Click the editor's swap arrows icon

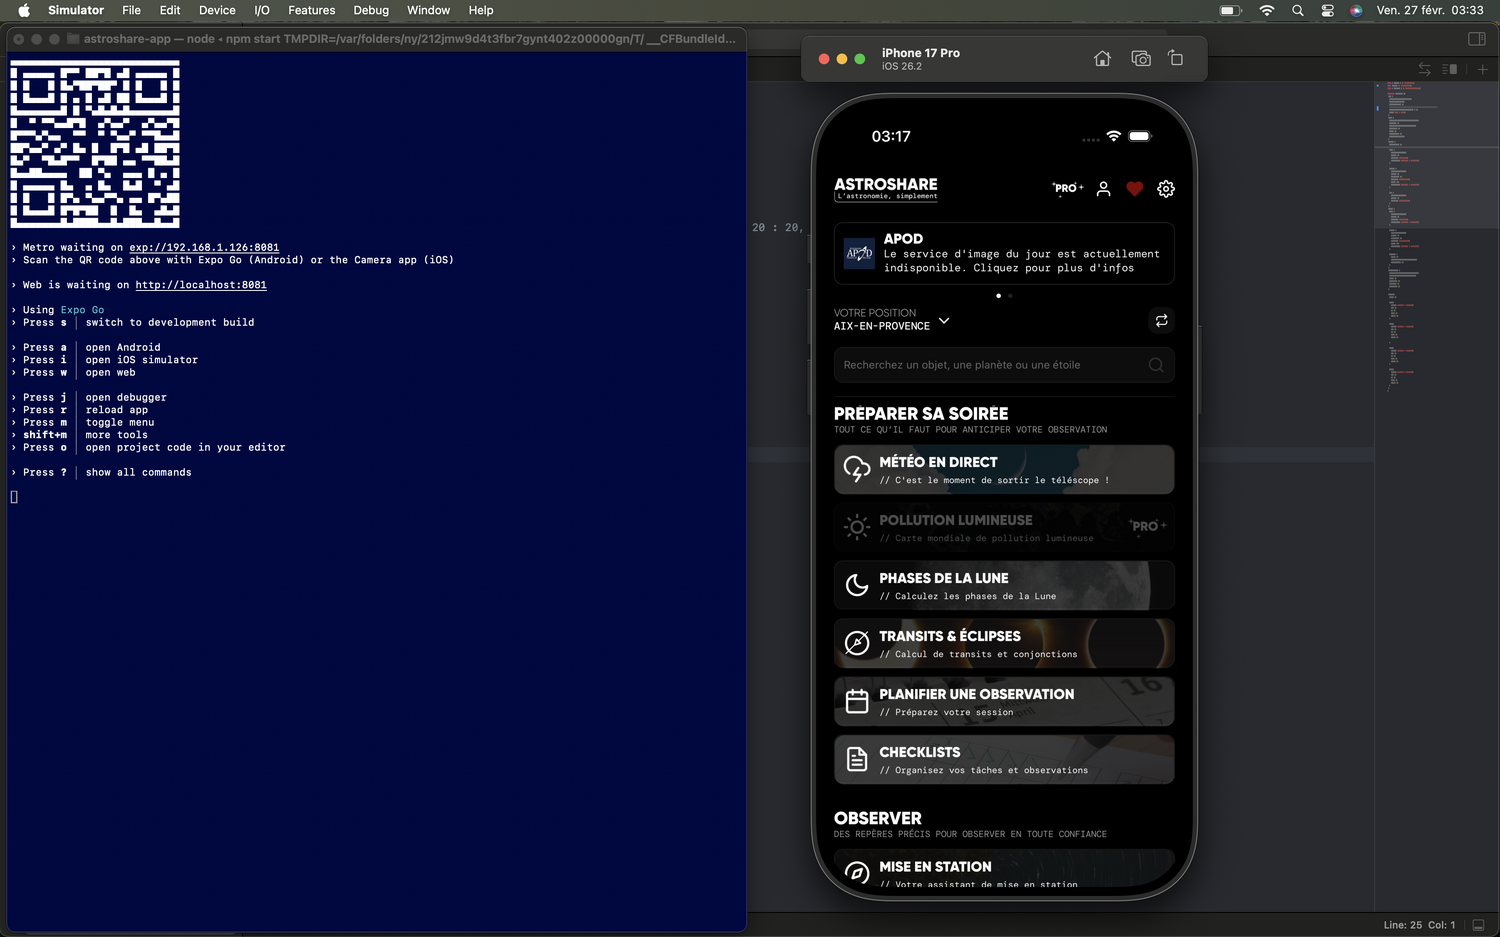click(x=1424, y=69)
